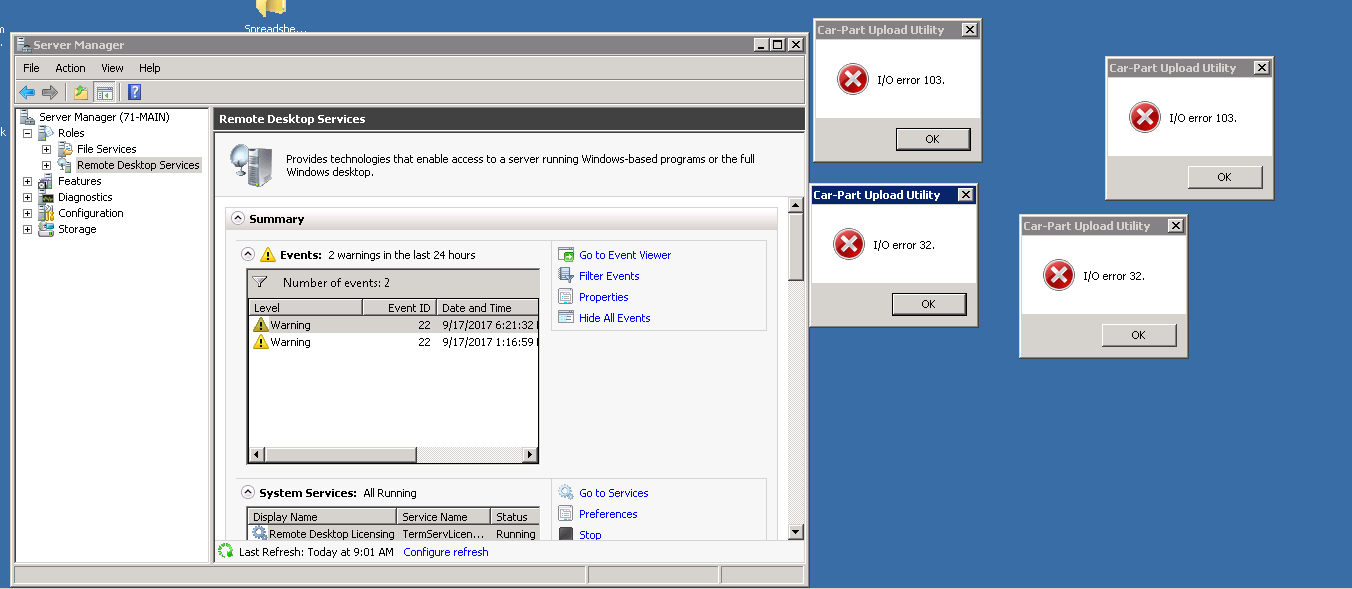Click the Preferences icon in System Services

click(566, 514)
